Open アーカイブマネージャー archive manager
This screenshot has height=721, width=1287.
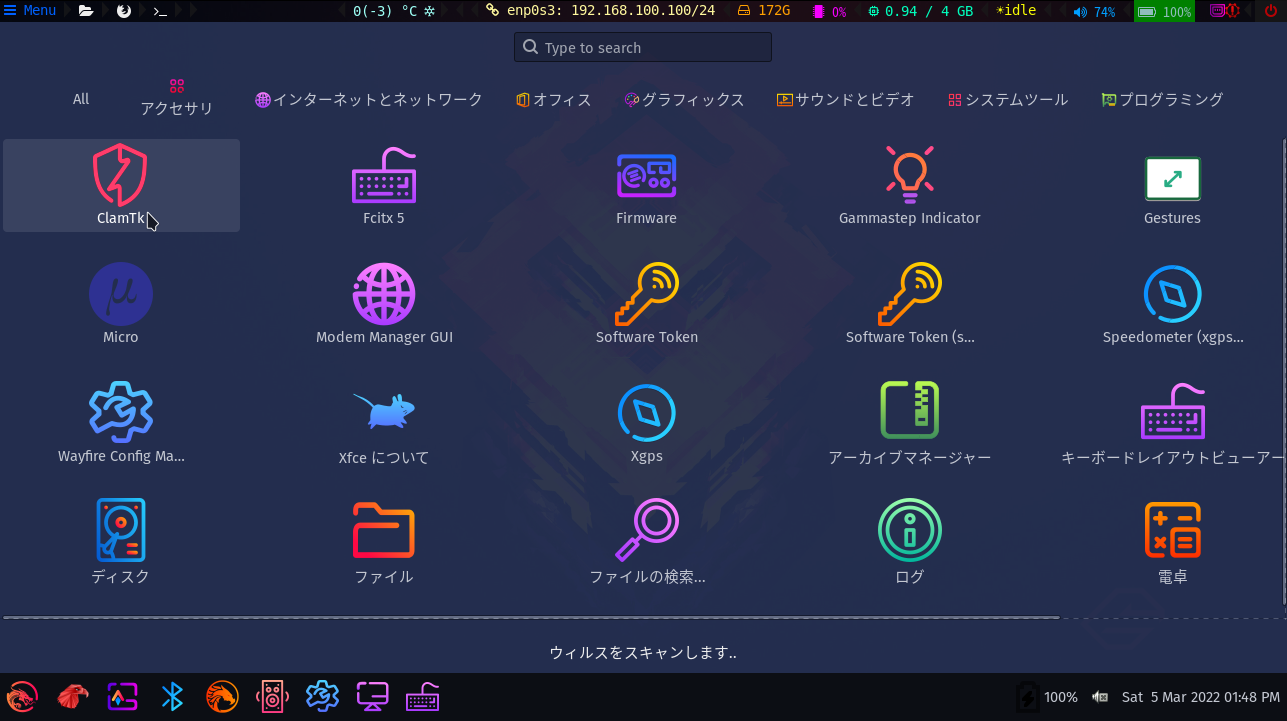tap(909, 424)
